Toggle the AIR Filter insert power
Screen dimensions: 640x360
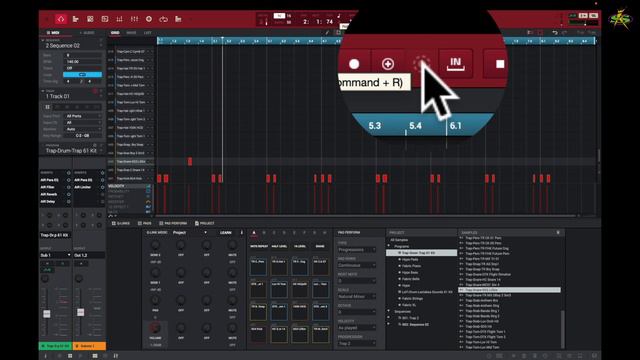pos(68,187)
